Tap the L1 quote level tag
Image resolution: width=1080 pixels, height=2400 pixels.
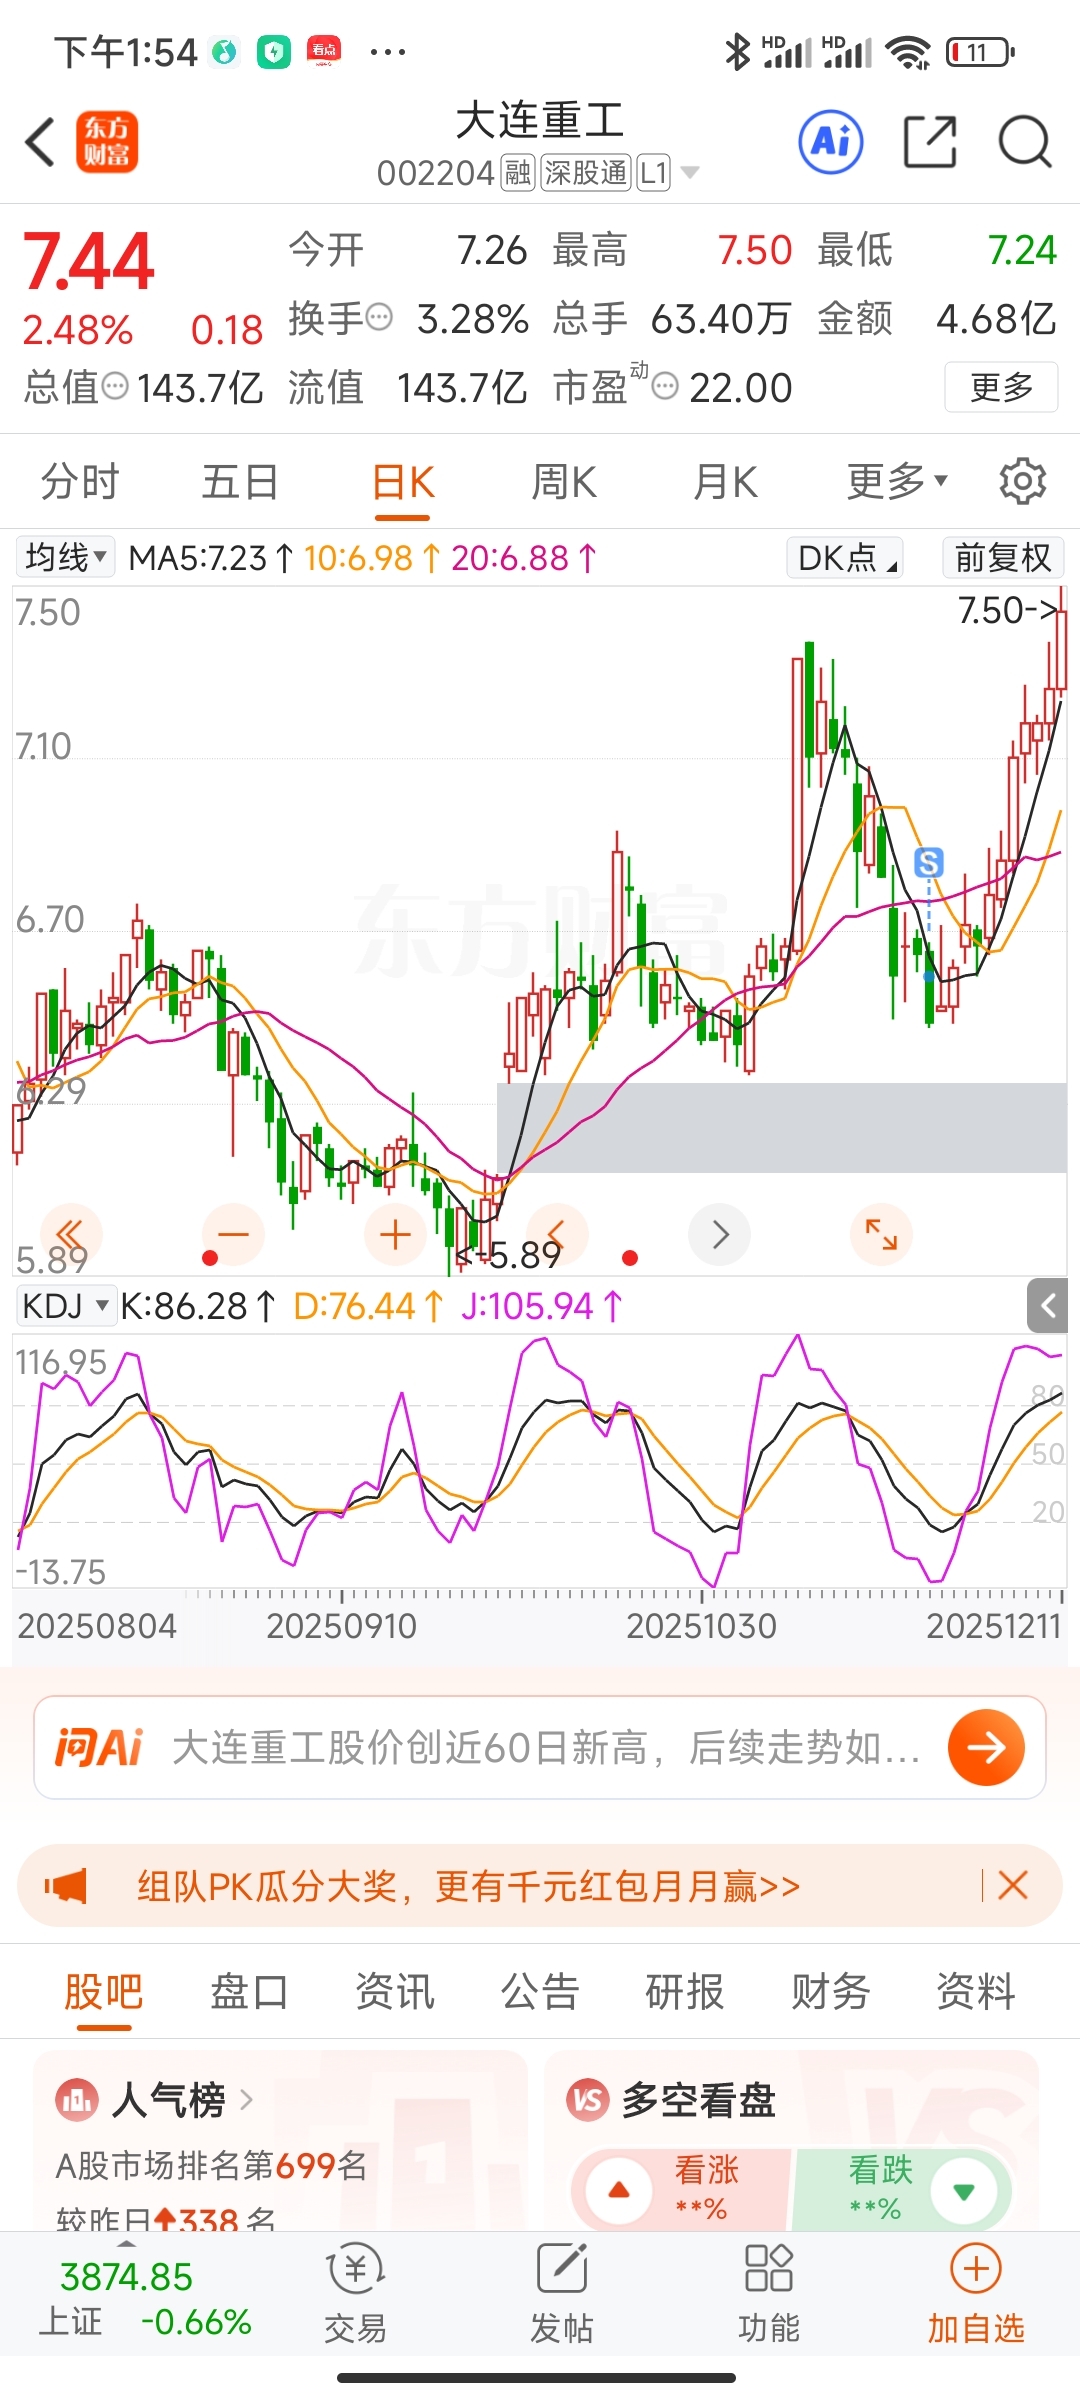point(653,173)
